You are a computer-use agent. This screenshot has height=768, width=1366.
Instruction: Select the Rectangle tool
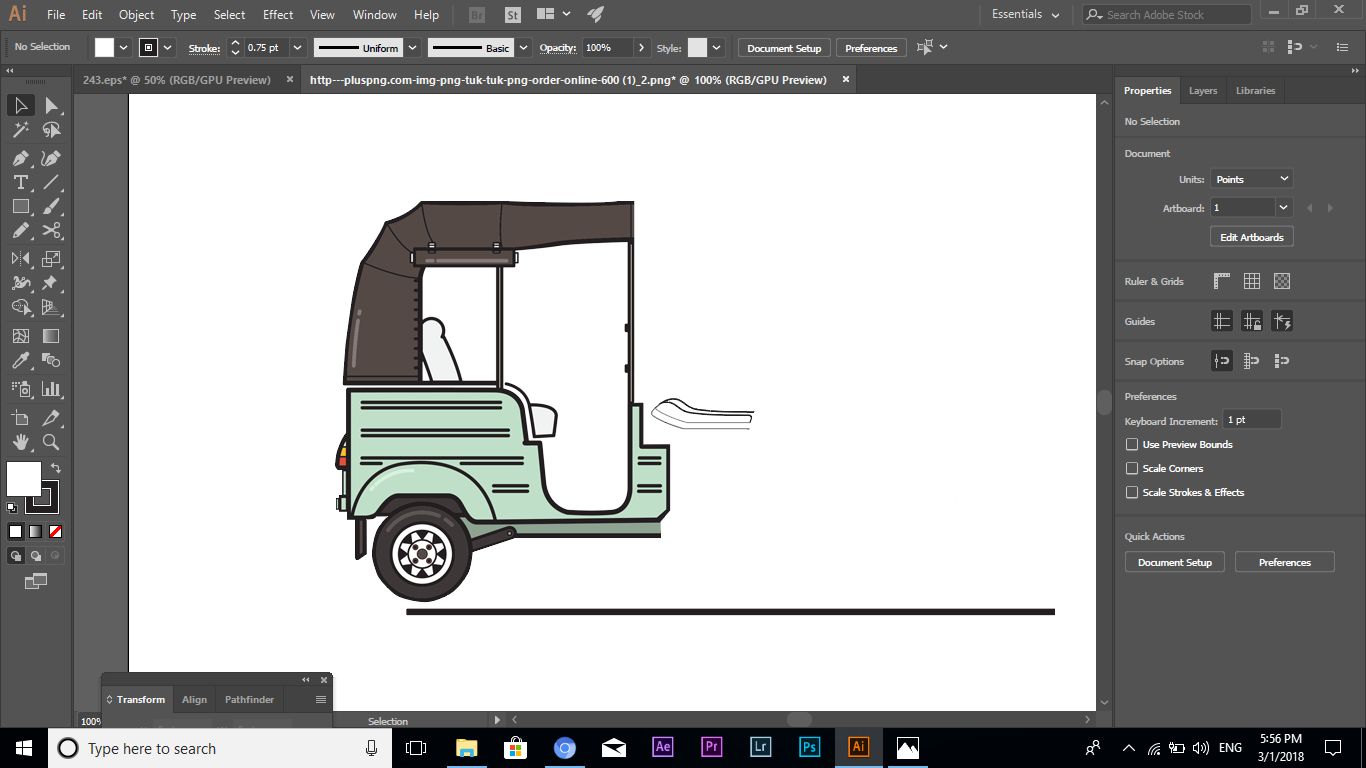(x=20, y=207)
